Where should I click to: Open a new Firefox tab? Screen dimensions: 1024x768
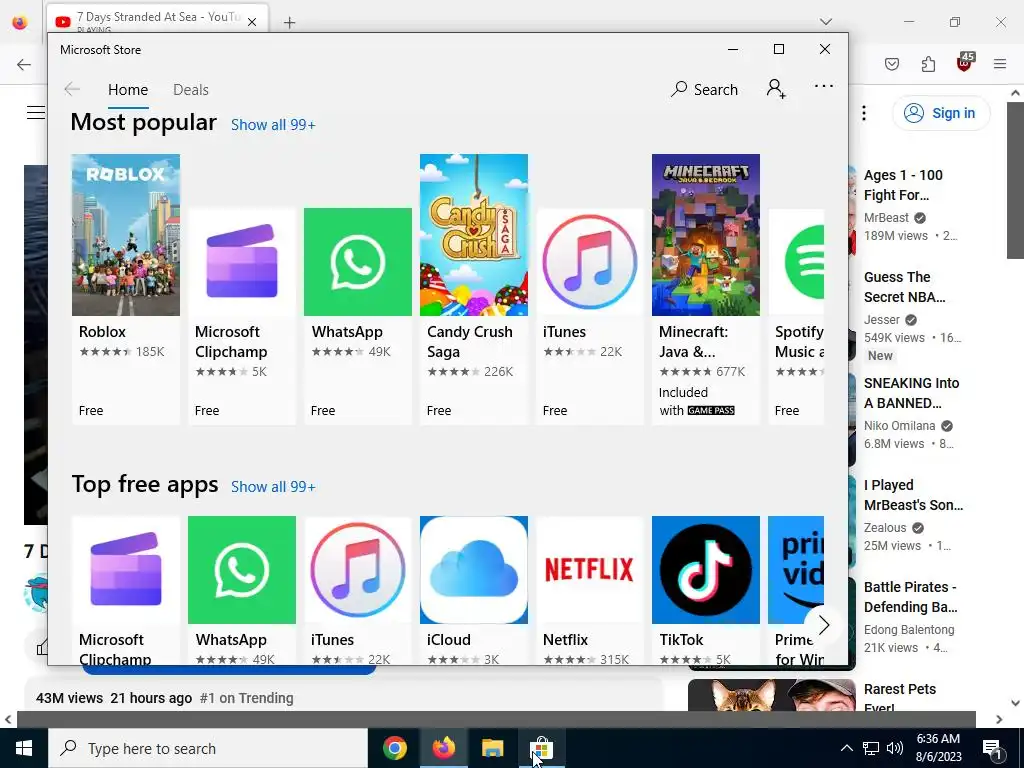click(x=289, y=22)
